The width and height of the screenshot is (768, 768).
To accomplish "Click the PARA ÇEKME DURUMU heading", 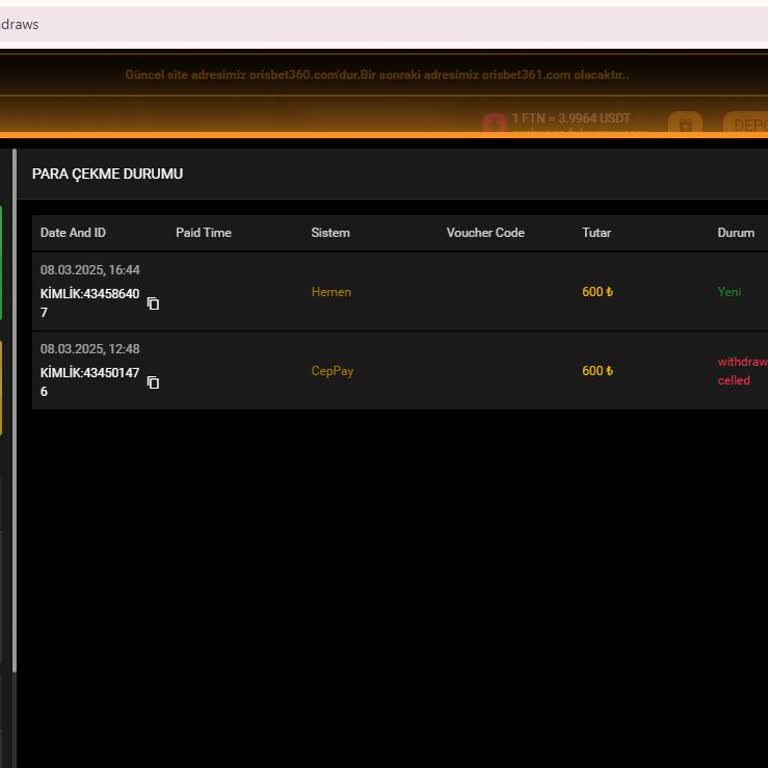I will coord(107,174).
